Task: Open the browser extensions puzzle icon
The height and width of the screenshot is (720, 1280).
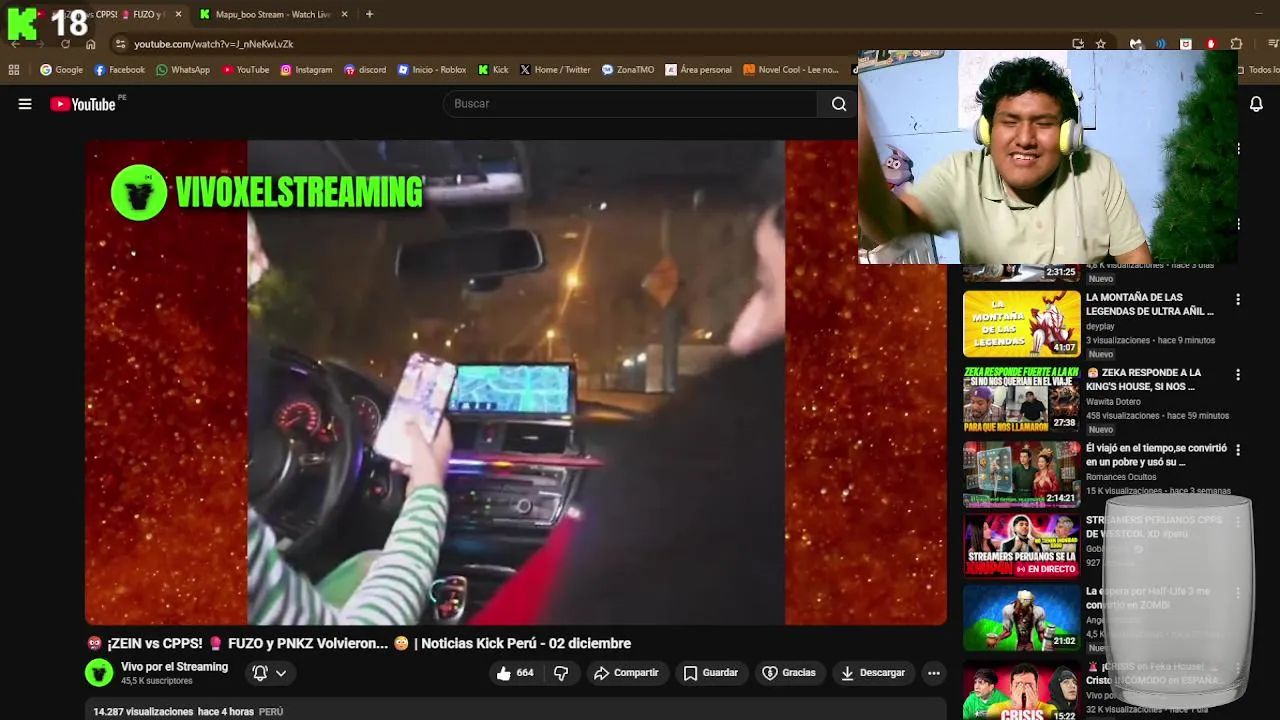Action: point(1236,44)
